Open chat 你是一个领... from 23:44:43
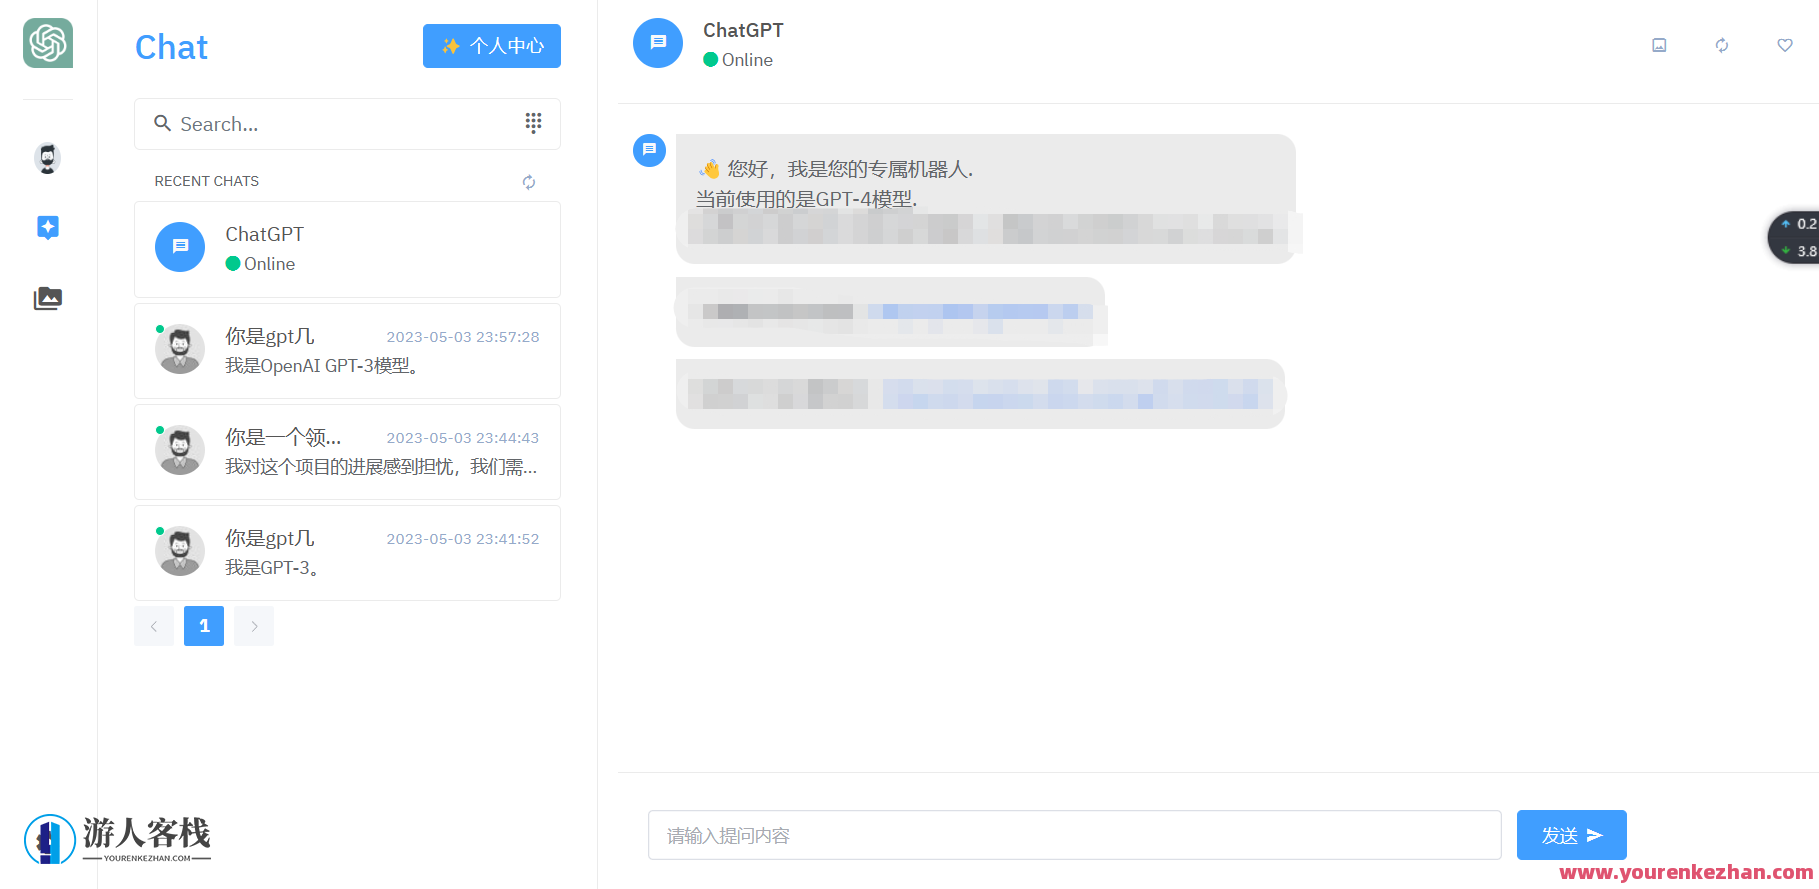Screen dimensions: 1819x889 (x=347, y=452)
